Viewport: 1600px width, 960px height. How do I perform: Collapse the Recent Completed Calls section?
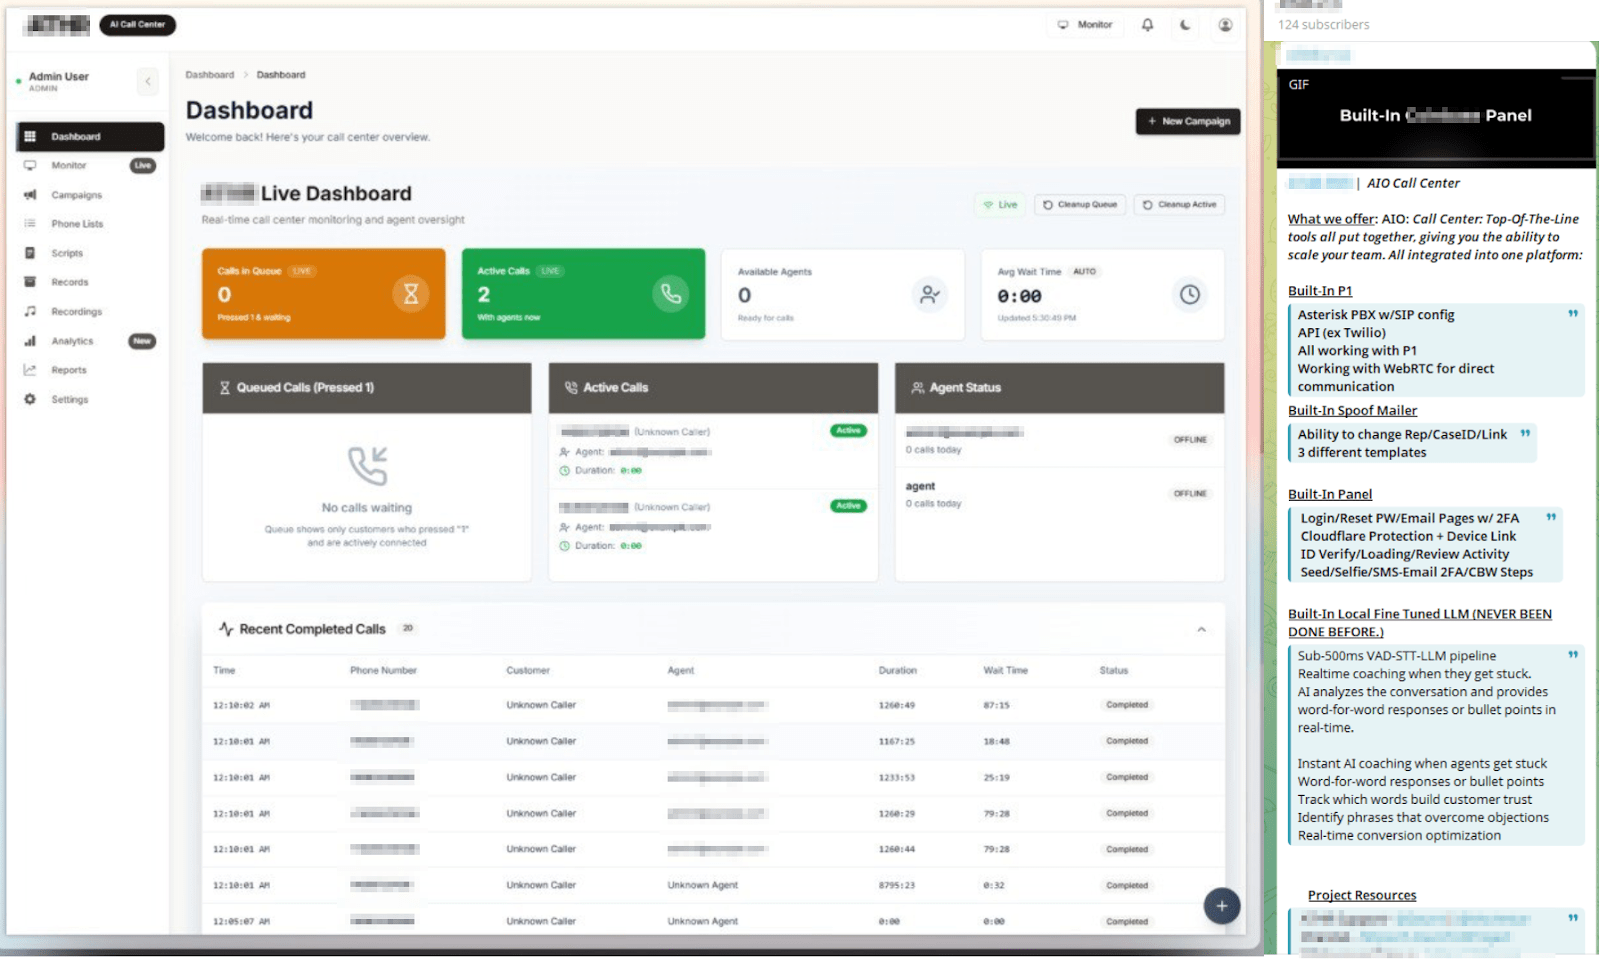click(x=1201, y=629)
